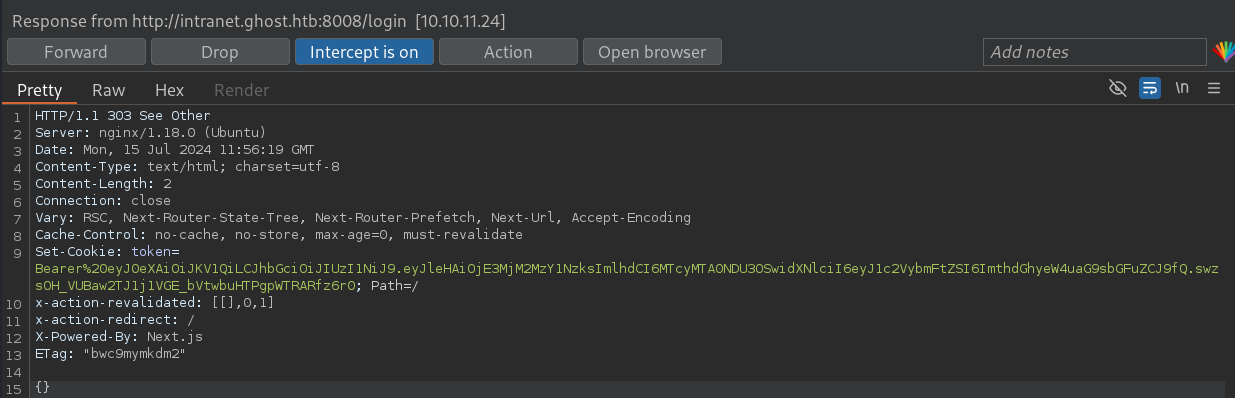
Task: Switch to the Raw tab
Action: 108,90
